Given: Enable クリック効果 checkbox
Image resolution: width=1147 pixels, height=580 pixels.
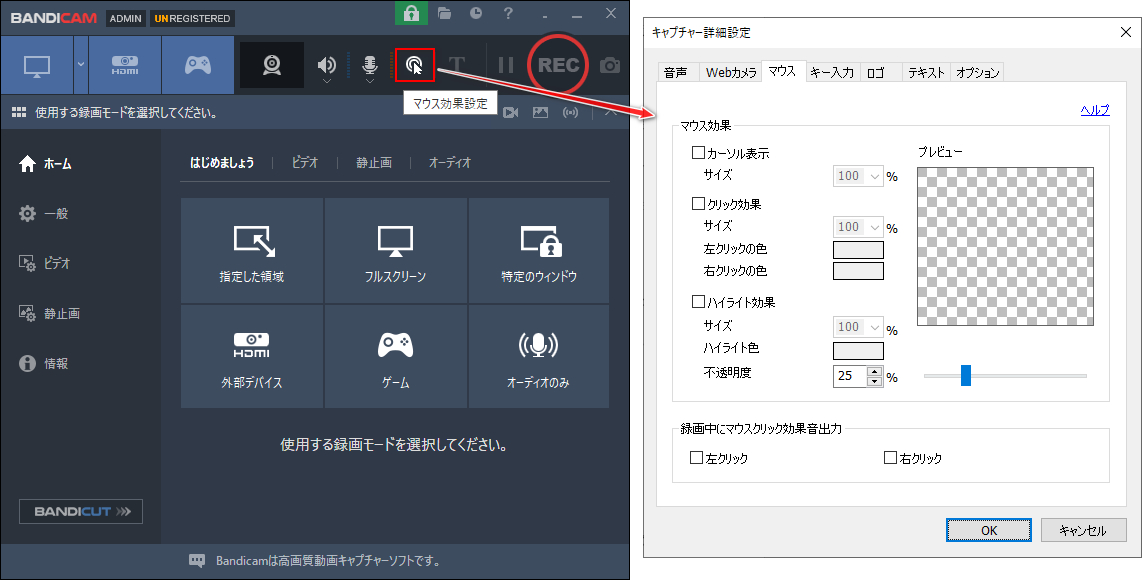Looking at the screenshot, I should [x=698, y=203].
